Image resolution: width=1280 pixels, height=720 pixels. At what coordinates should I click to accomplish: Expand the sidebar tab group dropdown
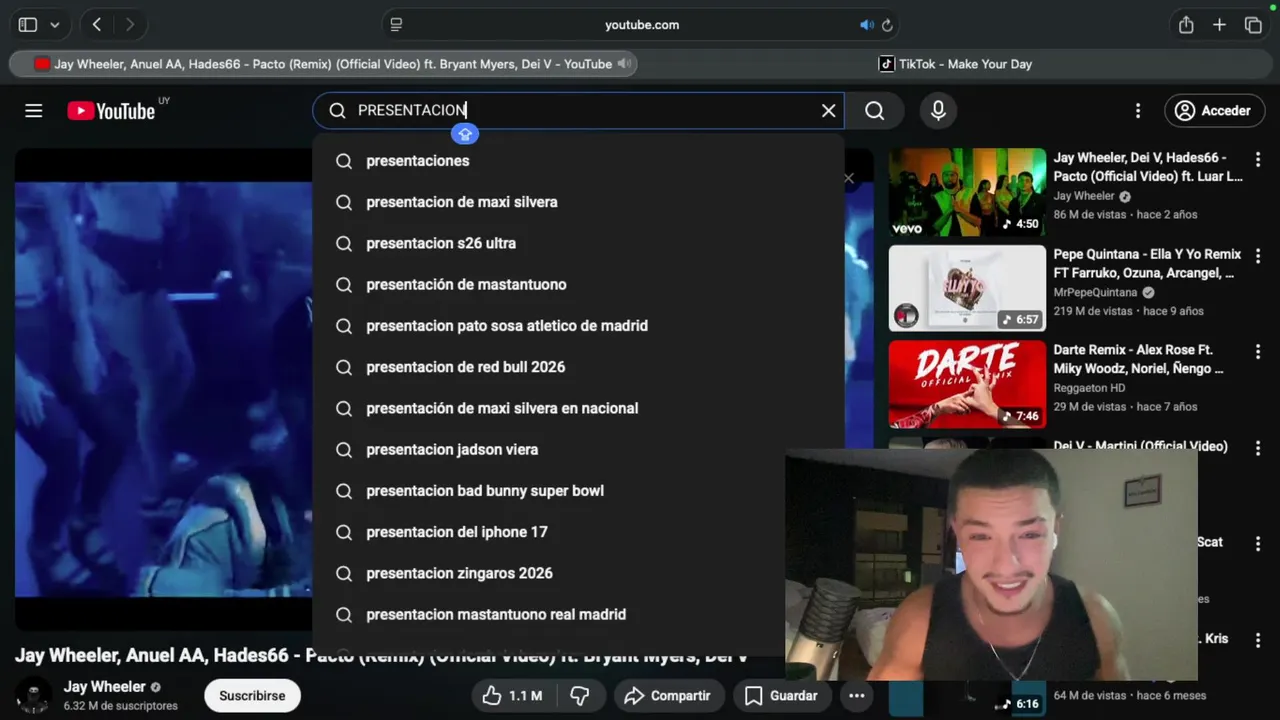point(54,25)
